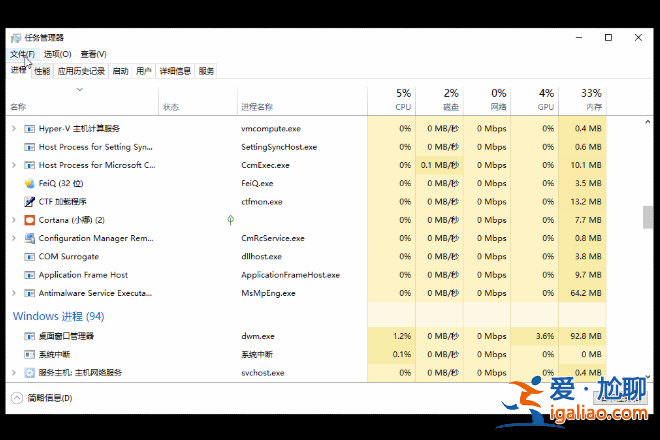The height and width of the screenshot is (440, 660).
Task: Sort by the GPU 4% column header
Action: click(x=535, y=100)
